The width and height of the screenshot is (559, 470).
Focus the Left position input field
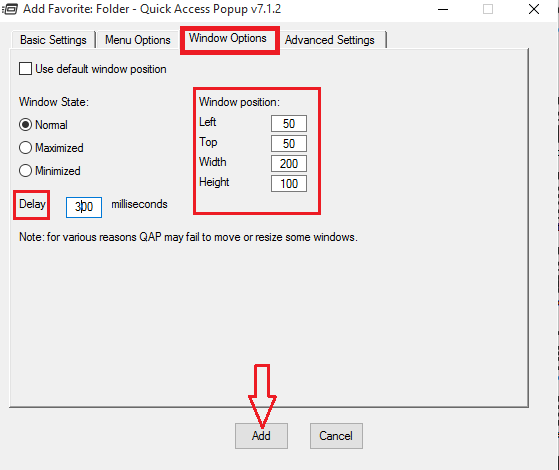[289, 124]
